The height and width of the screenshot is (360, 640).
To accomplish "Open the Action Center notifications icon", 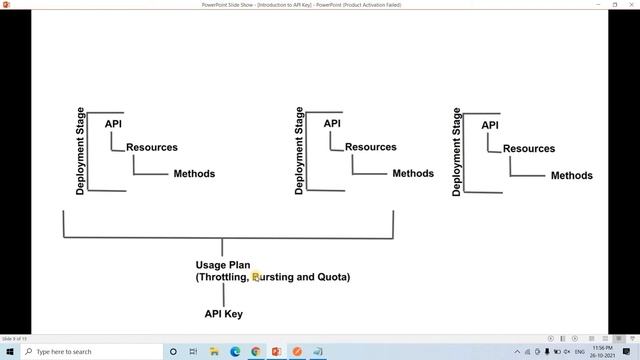I will pyautogui.click(x=627, y=351).
